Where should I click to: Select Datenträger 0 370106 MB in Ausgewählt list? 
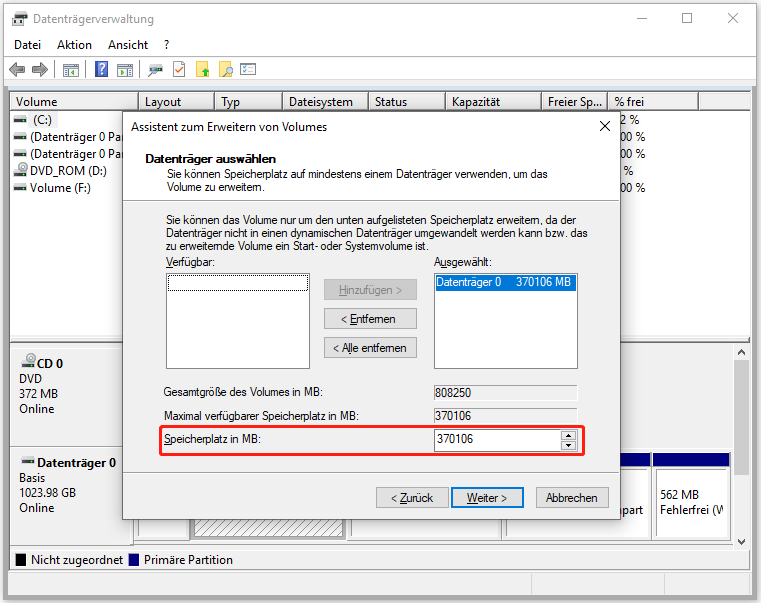pyautogui.click(x=505, y=282)
